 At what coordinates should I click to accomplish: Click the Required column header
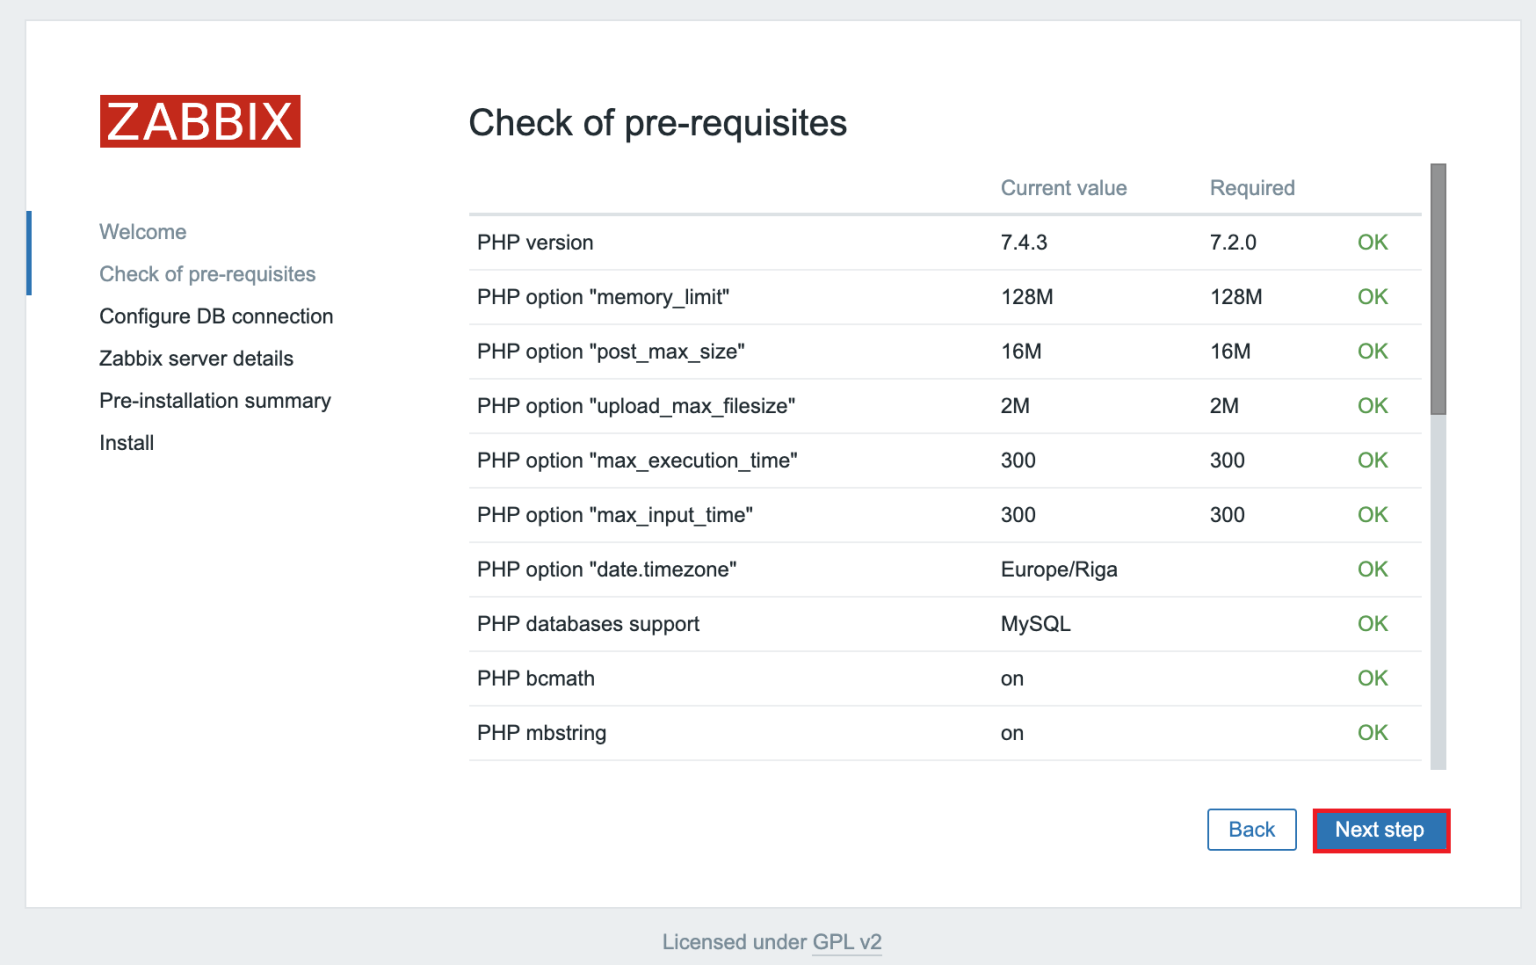click(1252, 188)
